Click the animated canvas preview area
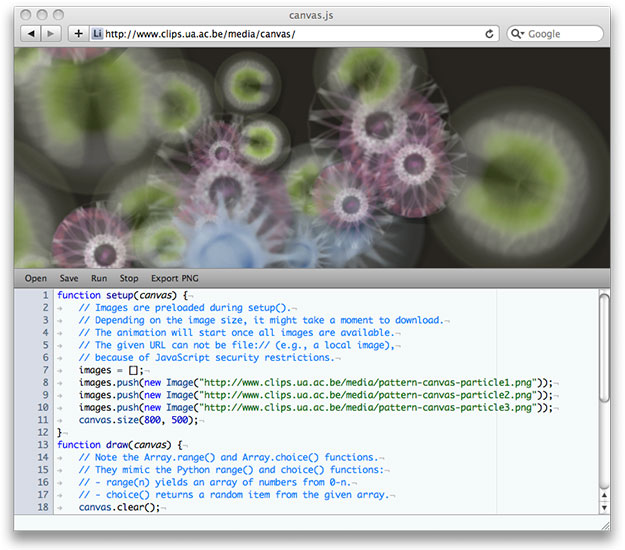 [310, 156]
